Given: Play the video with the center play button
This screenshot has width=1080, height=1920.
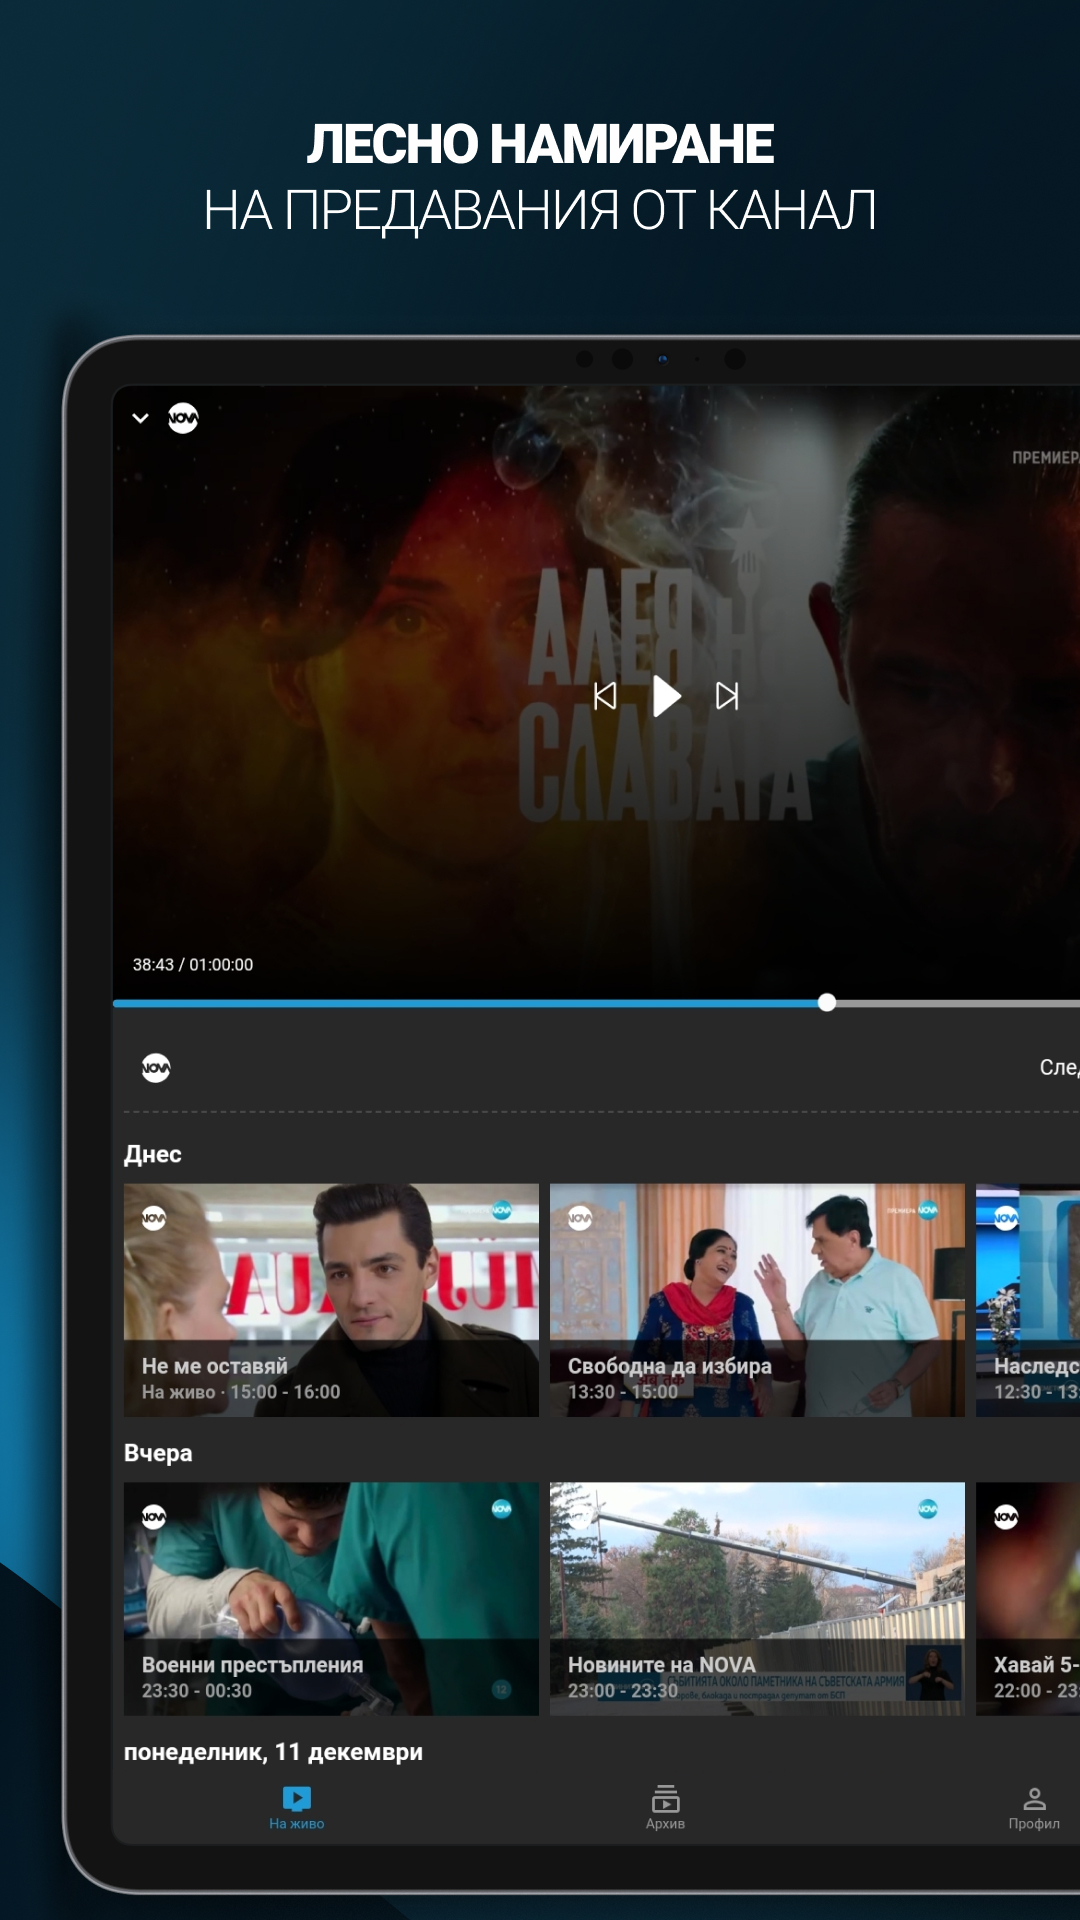Looking at the screenshot, I should 666,696.
